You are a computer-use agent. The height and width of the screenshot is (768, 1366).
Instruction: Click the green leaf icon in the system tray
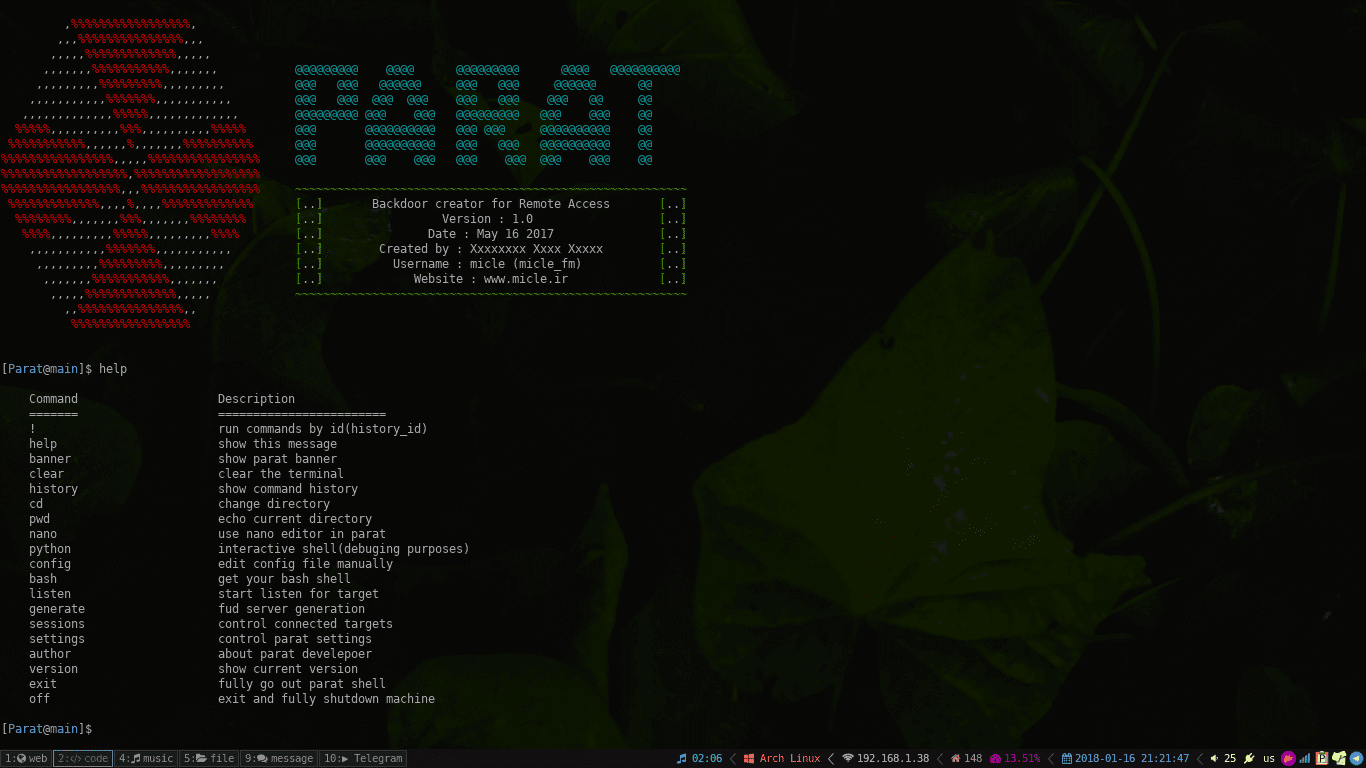pyautogui.click(x=1341, y=758)
